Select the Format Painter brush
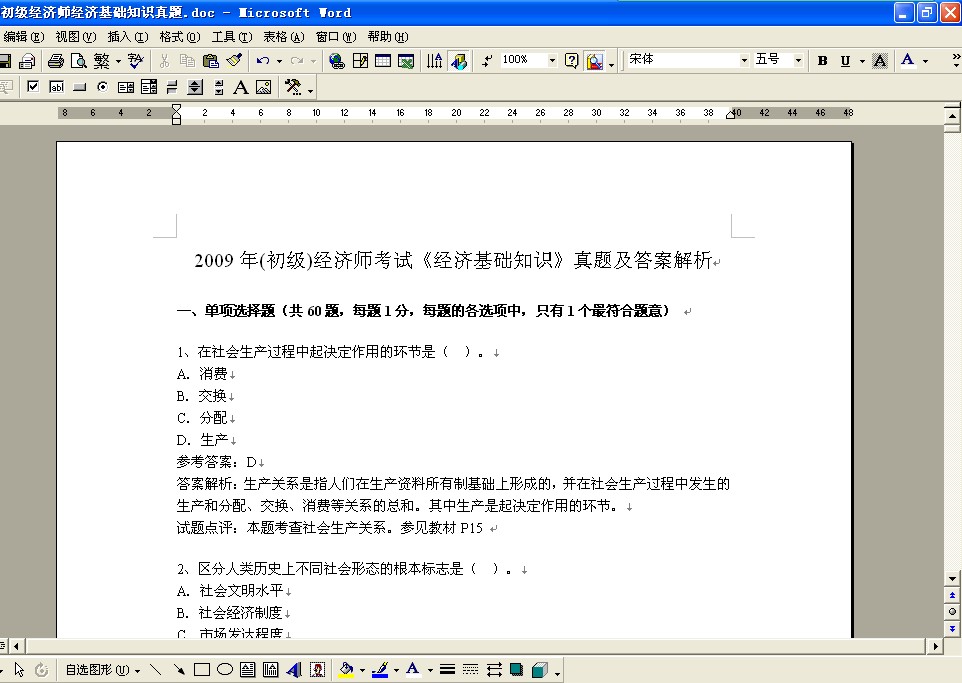The width and height of the screenshot is (962, 683). point(233,61)
